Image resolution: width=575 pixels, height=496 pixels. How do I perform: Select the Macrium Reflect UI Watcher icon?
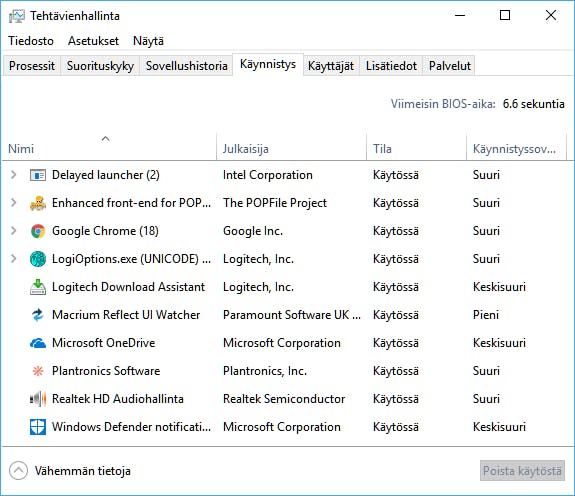pos(38,315)
